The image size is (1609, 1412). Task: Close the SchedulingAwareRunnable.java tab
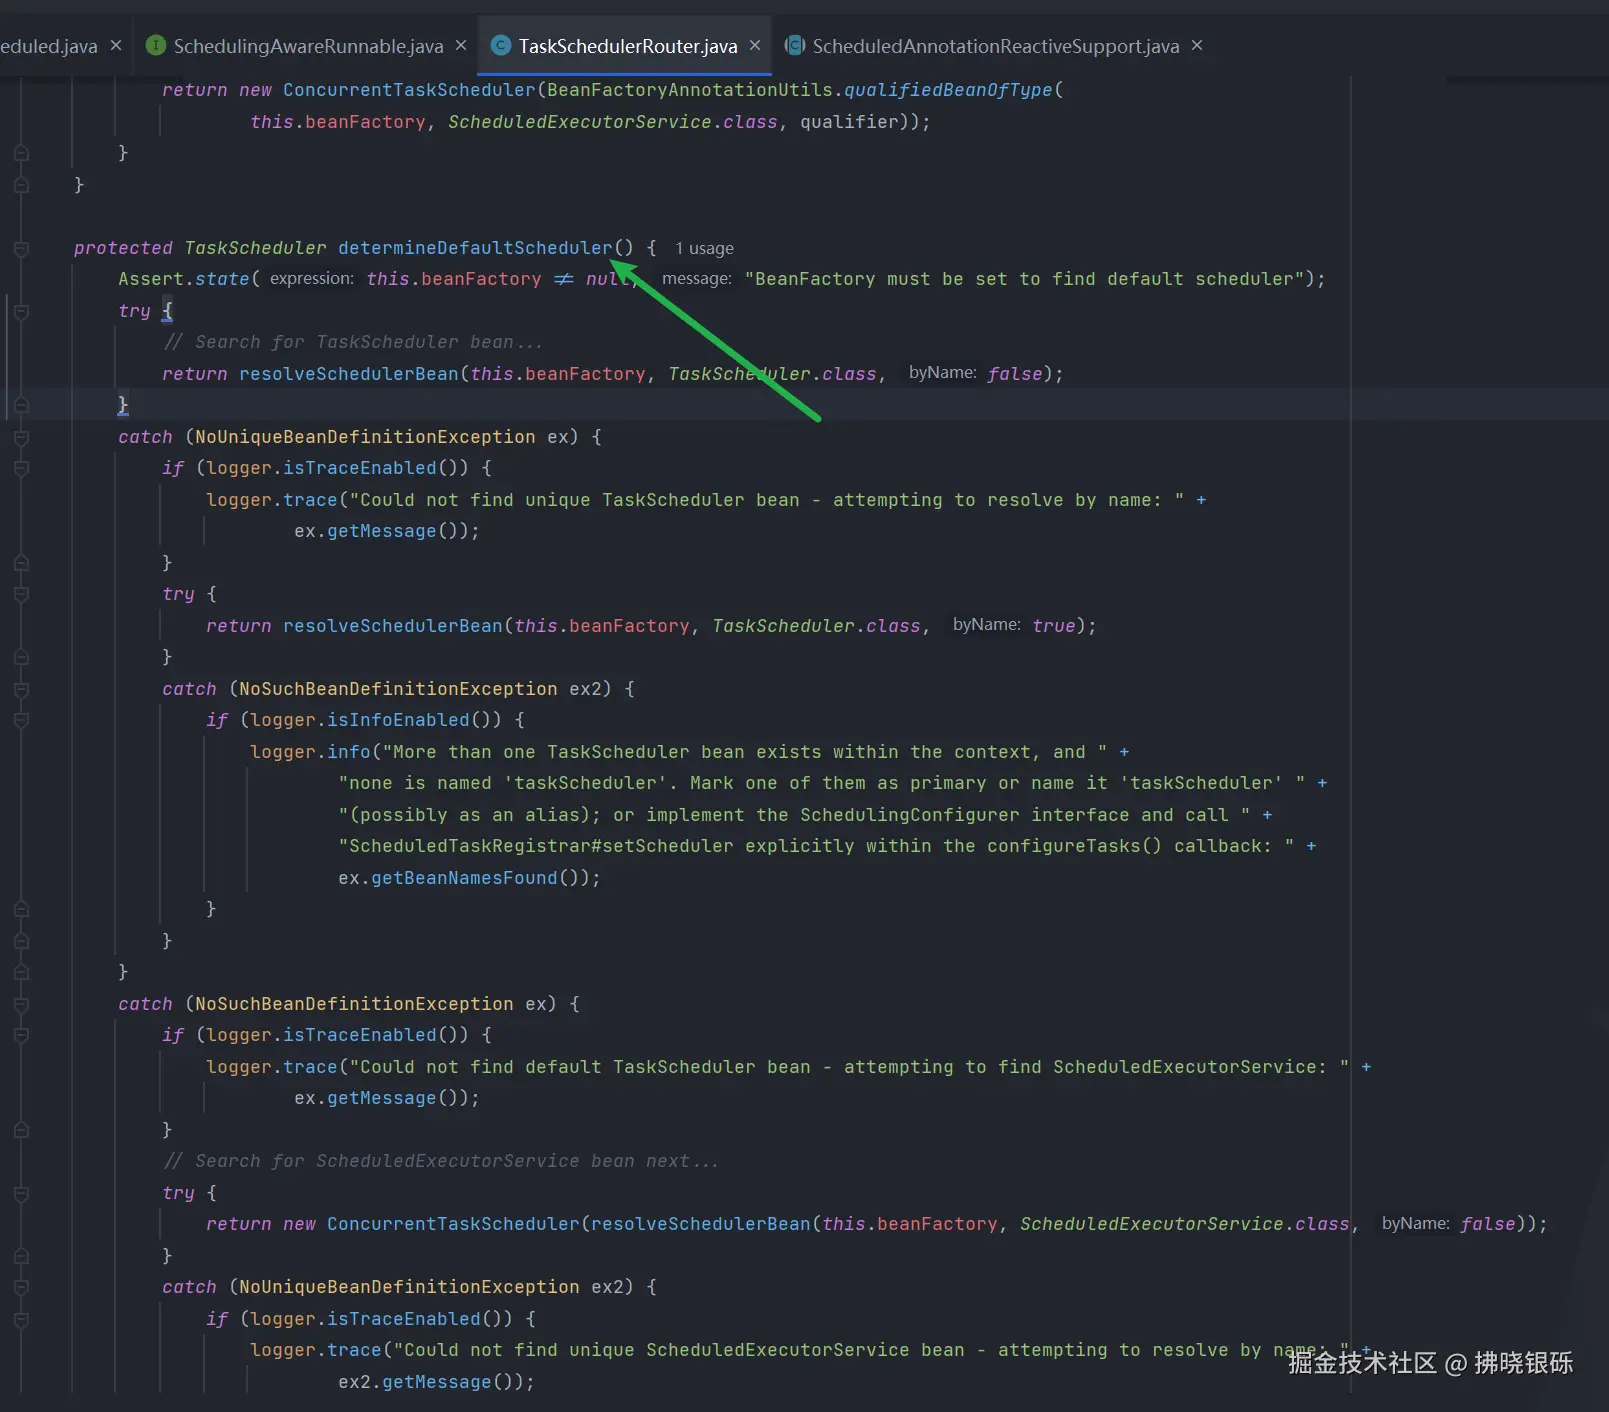click(461, 45)
